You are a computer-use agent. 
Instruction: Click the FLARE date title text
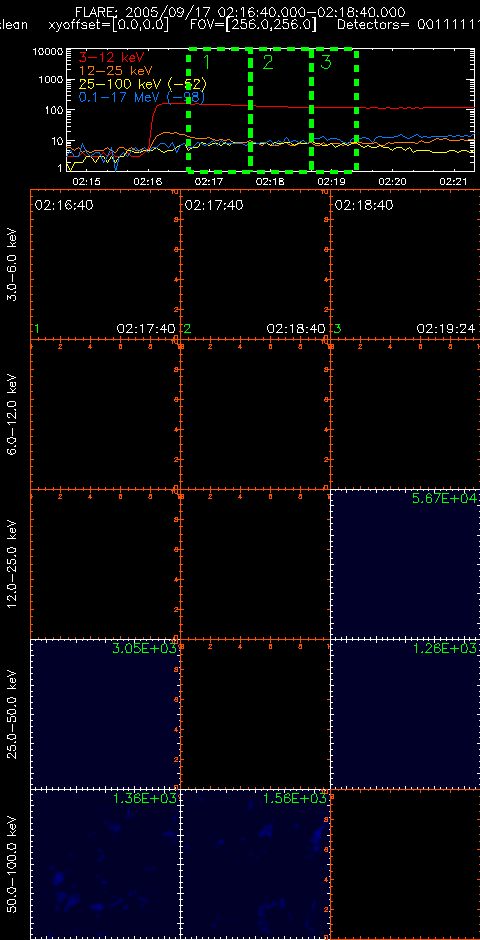pyautogui.click(x=240, y=12)
